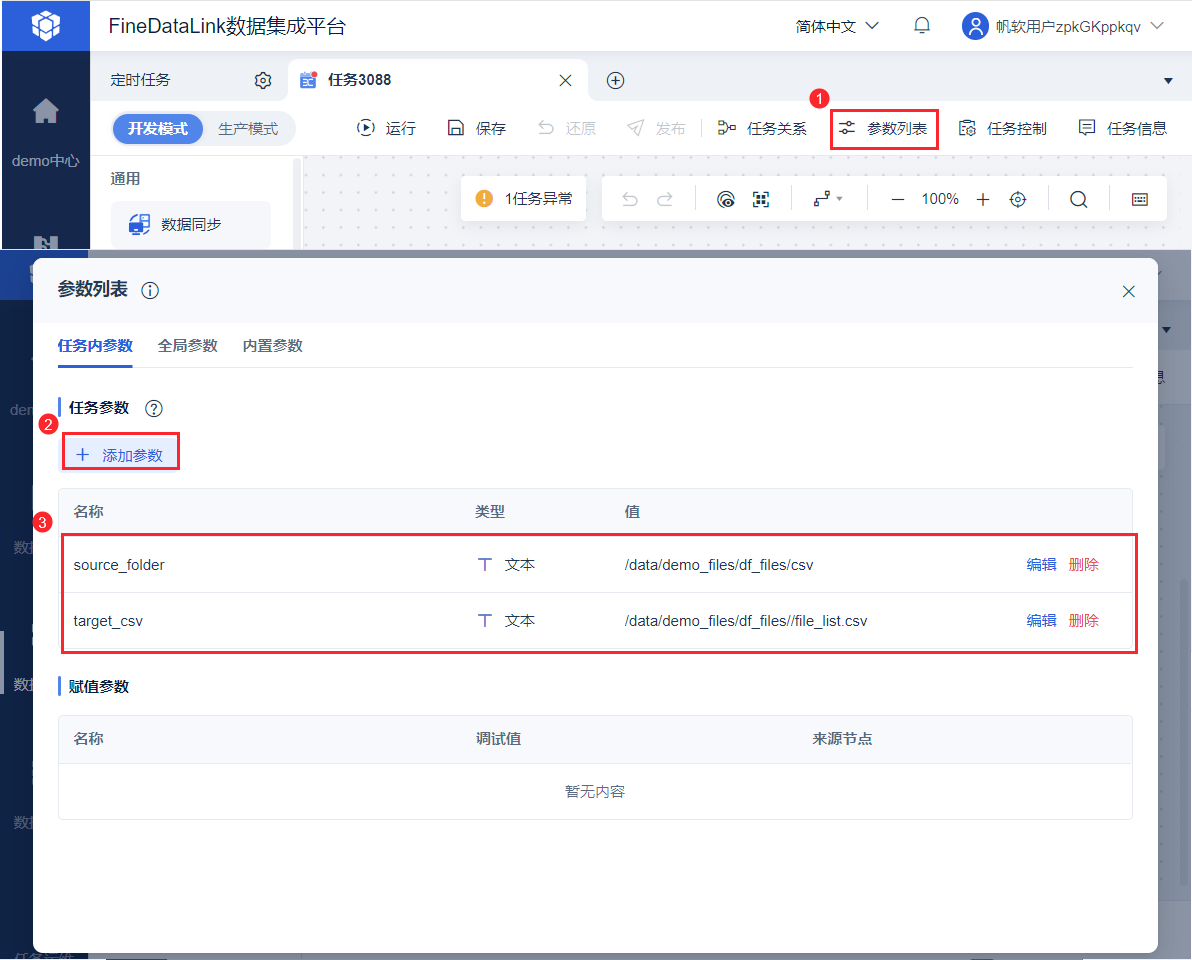
Task: Run the task with 运行 button
Action: coord(386,128)
